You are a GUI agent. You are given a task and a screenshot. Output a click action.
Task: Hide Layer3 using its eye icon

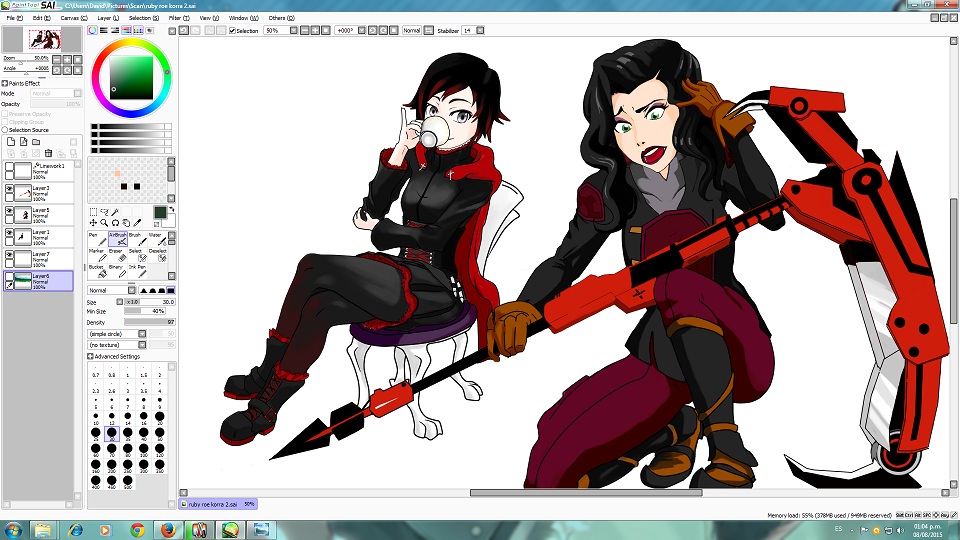[10, 188]
